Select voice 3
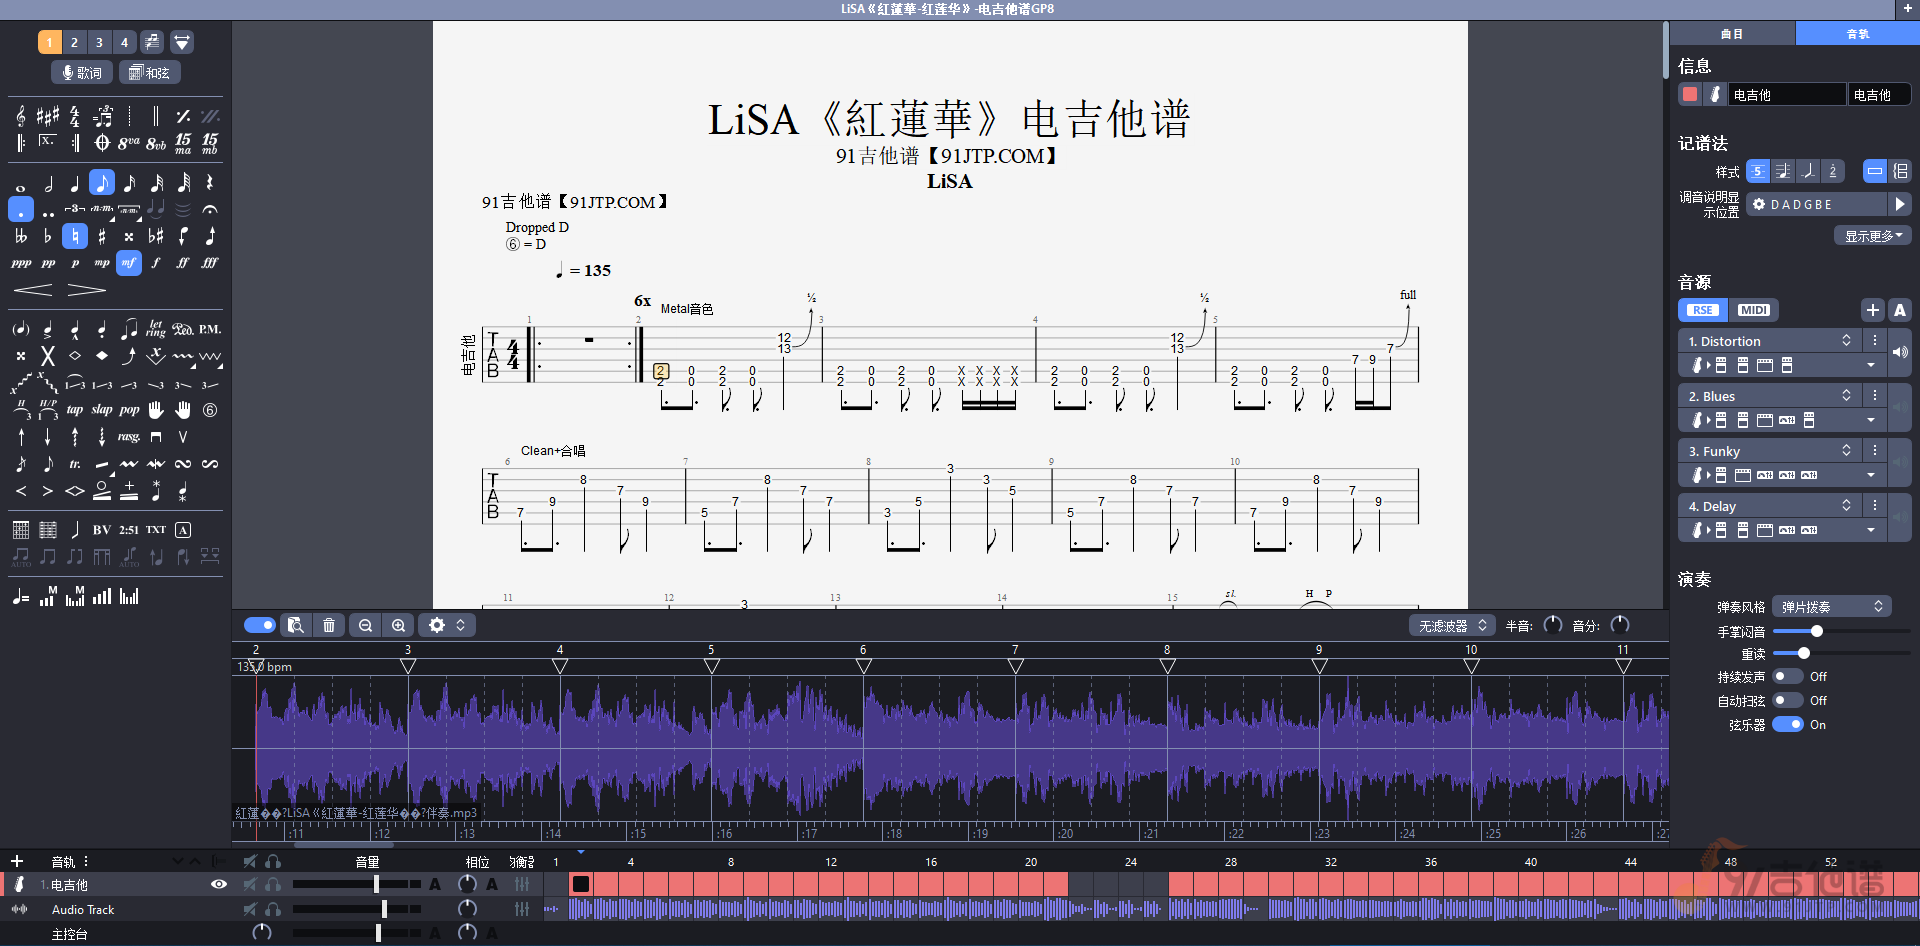Image resolution: width=1920 pixels, height=946 pixels. 99,42
